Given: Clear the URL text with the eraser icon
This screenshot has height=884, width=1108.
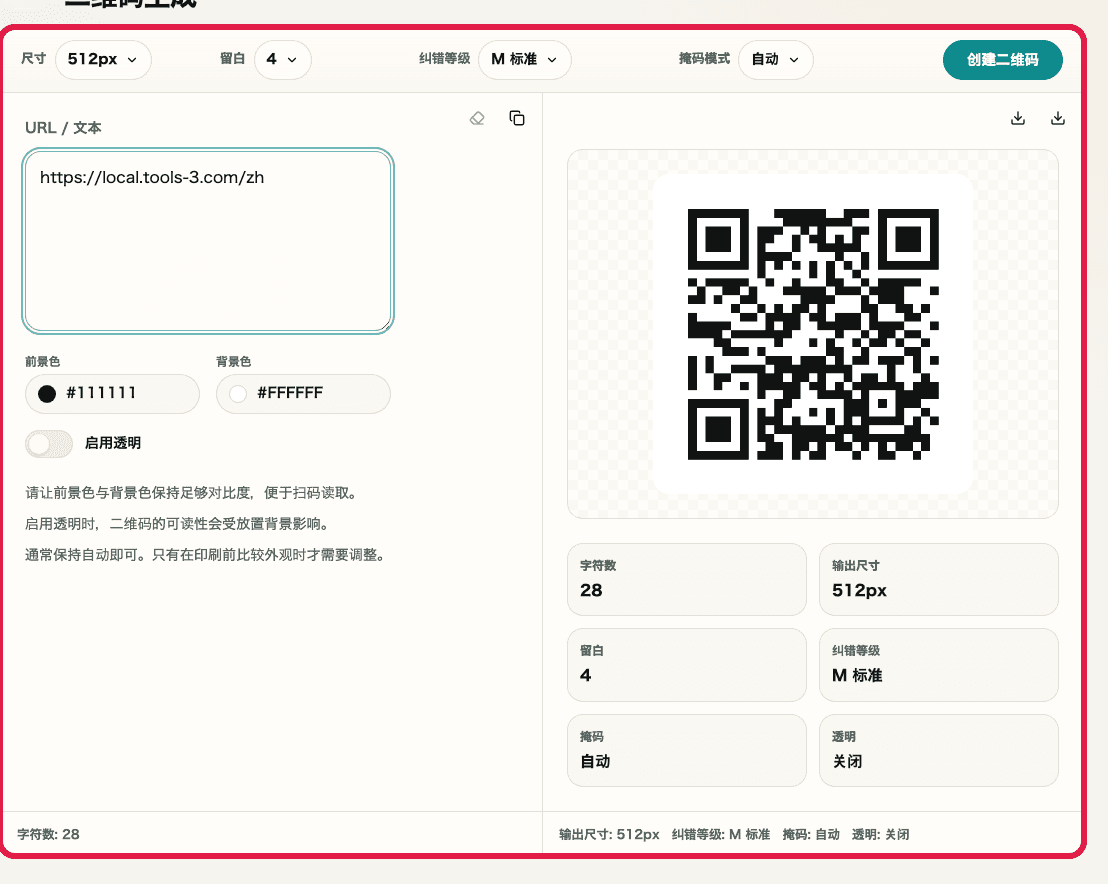Looking at the screenshot, I should pyautogui.click(x=477, y=118).
